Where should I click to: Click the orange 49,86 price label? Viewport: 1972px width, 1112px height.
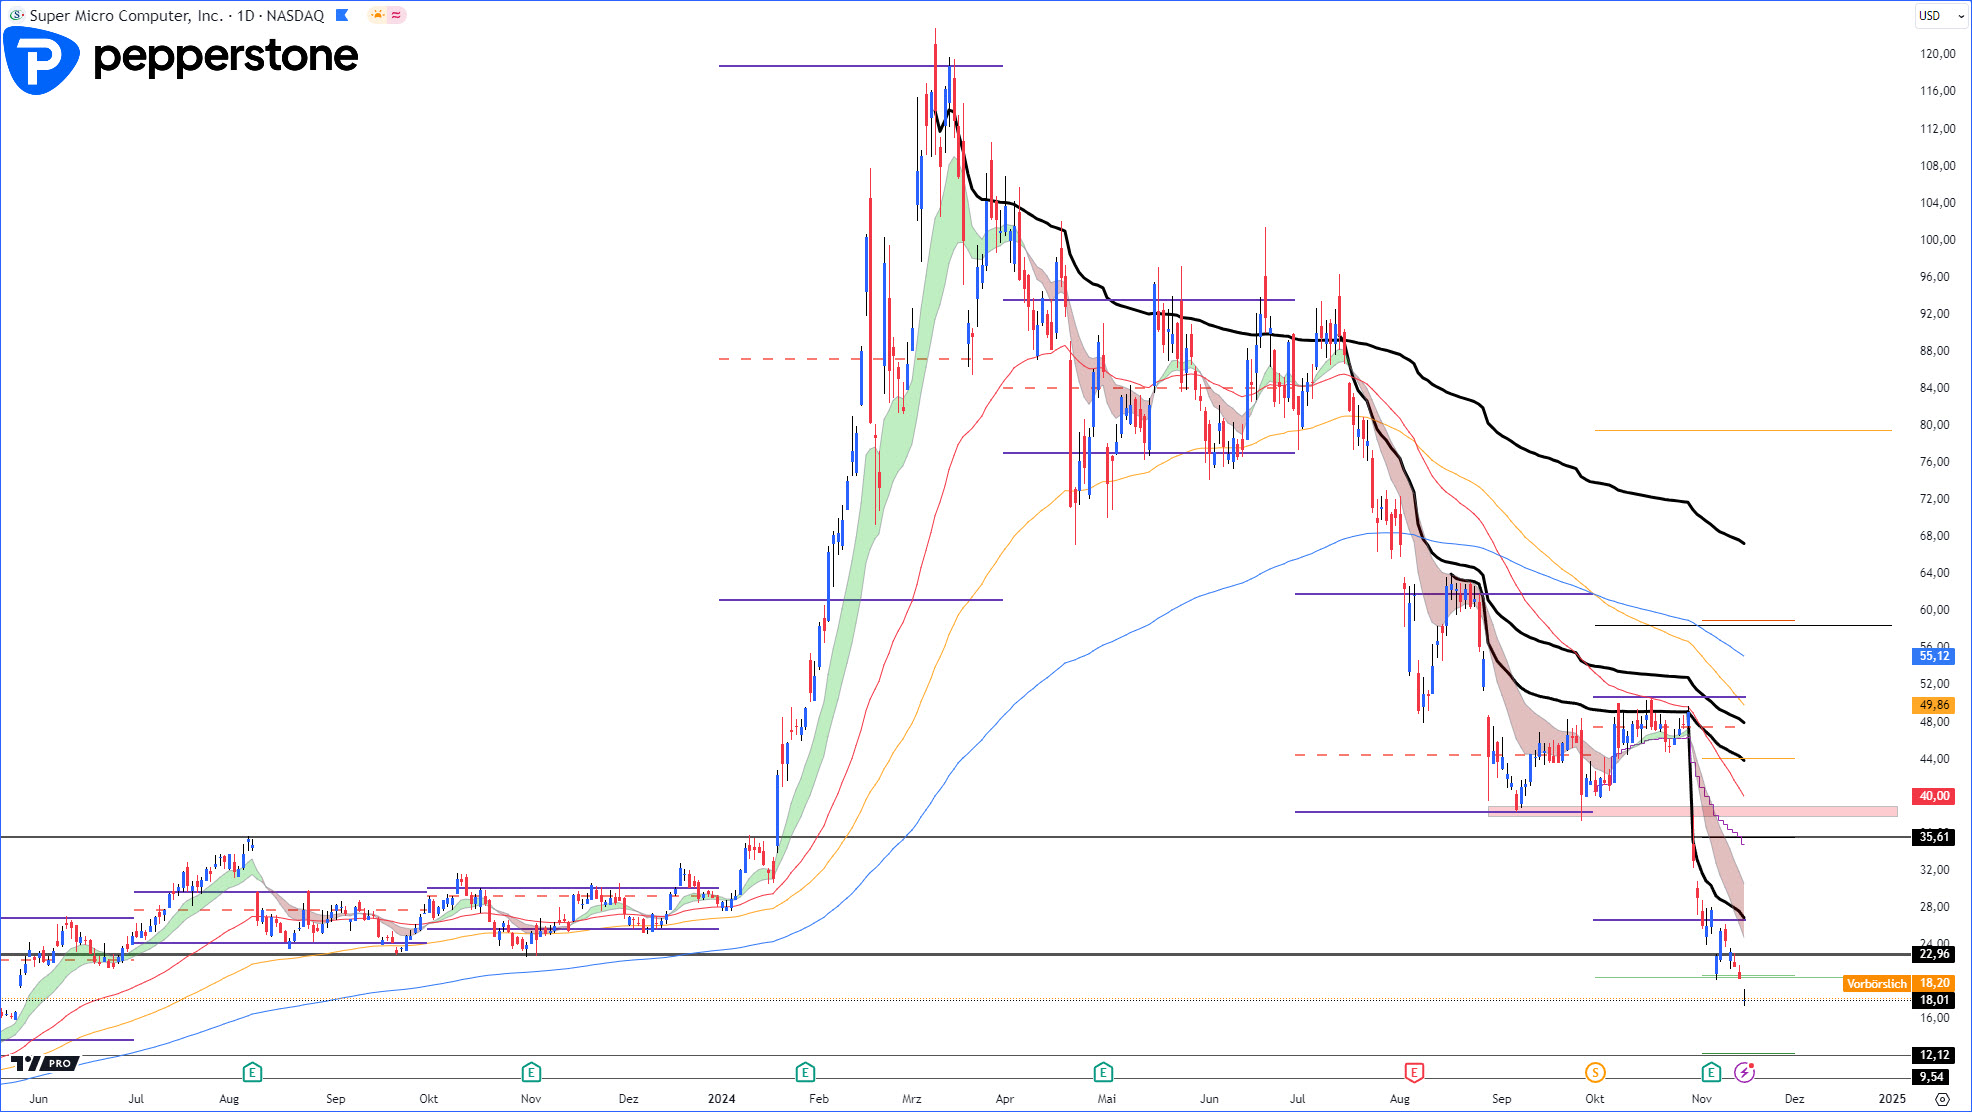click(x=1934, y=705)
